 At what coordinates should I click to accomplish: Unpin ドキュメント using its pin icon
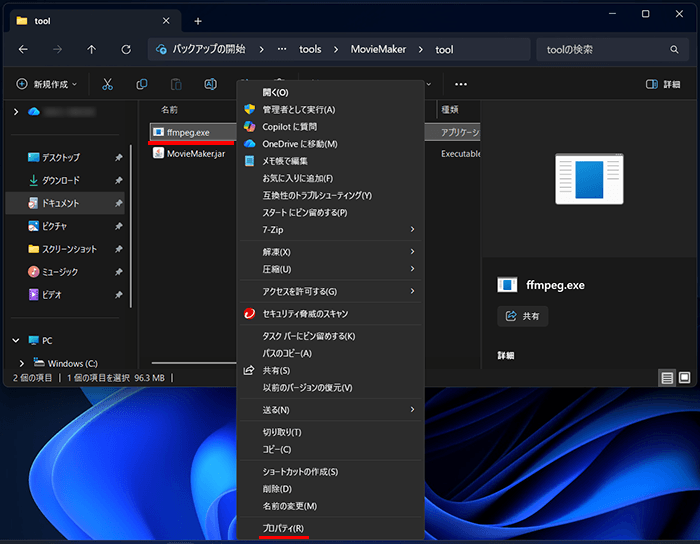pos(118,203)
